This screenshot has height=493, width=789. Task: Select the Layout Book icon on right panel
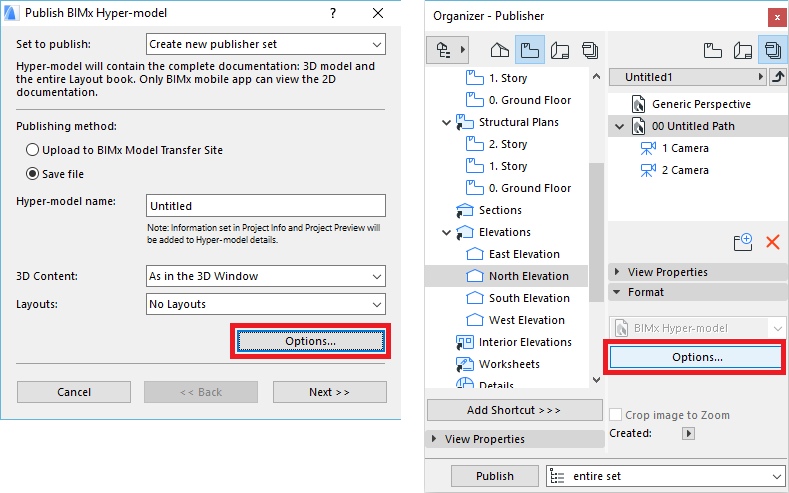tap(743, 50)
